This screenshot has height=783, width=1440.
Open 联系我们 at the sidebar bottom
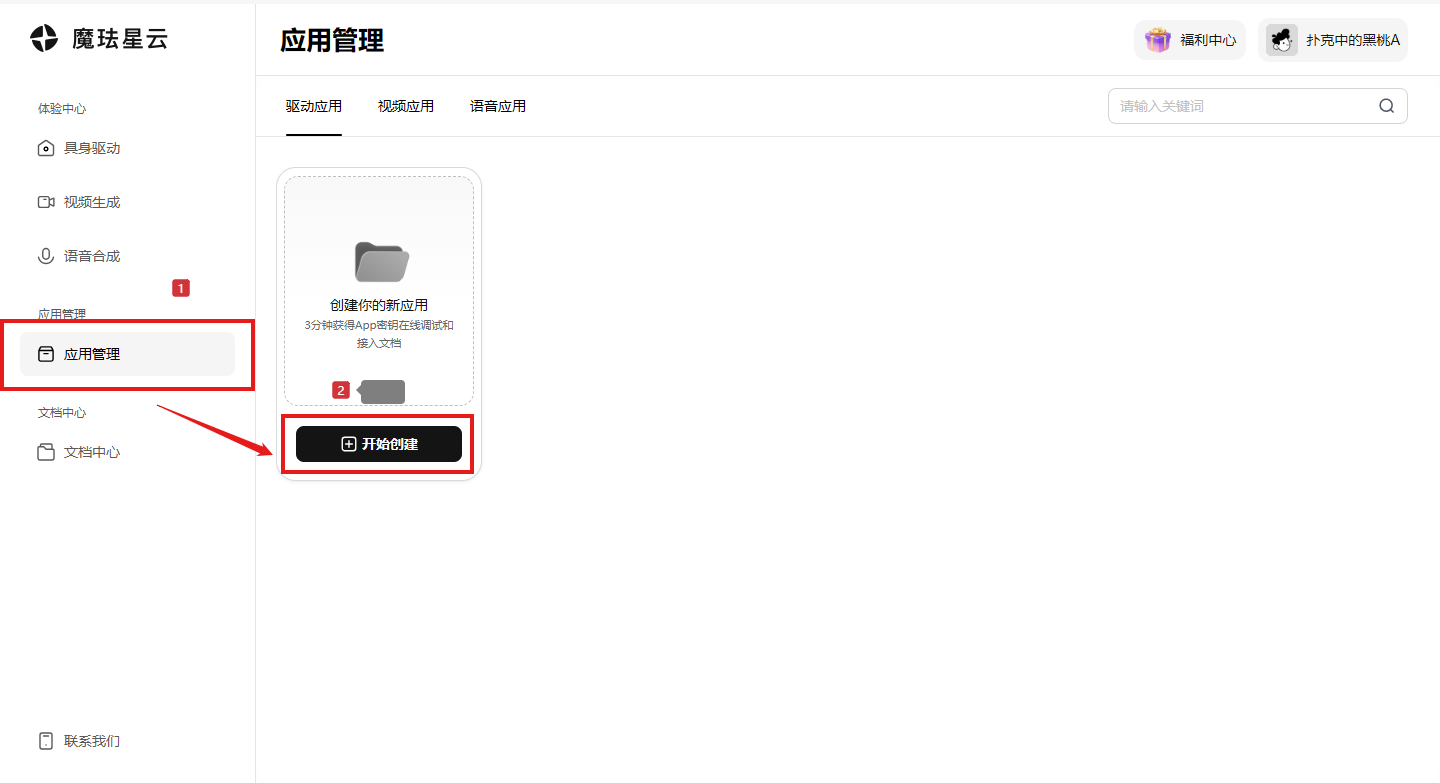(x=128, y=741)
